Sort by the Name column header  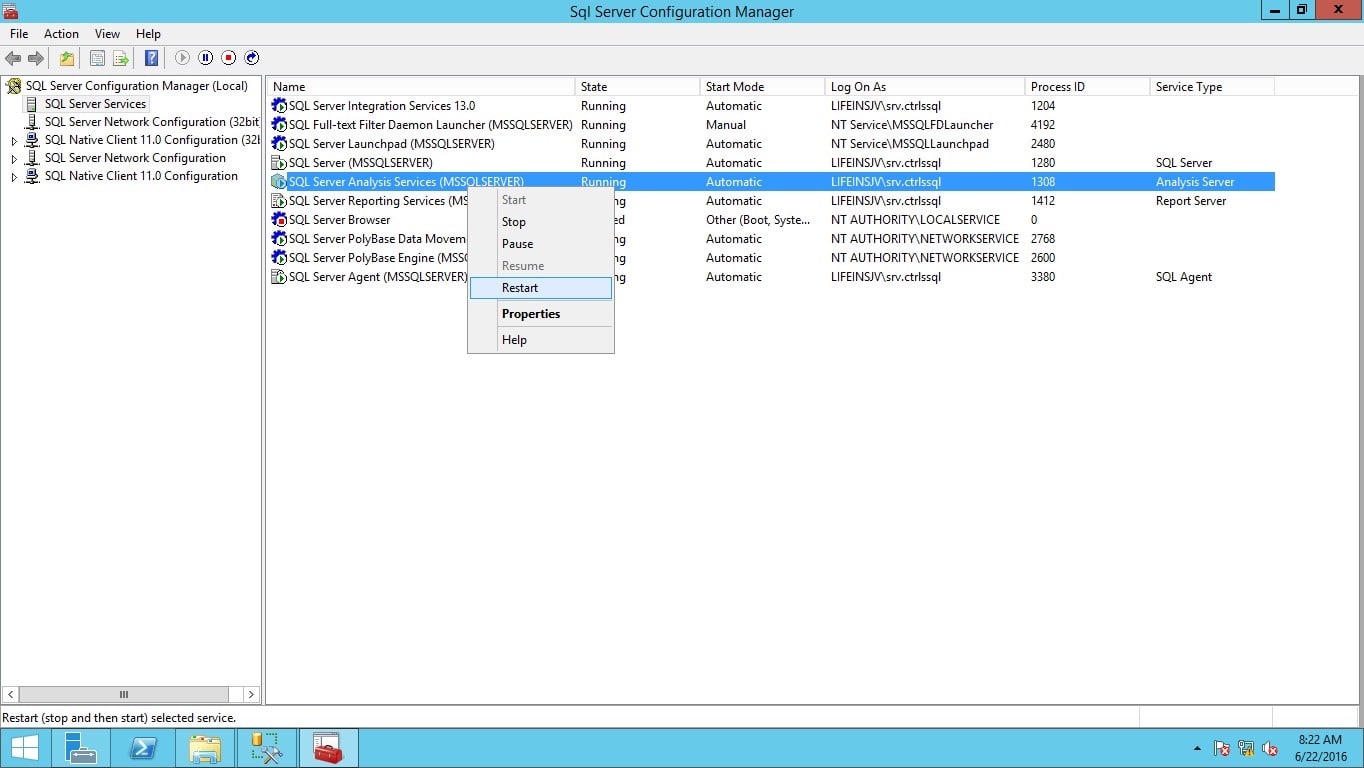coord(421,87)
